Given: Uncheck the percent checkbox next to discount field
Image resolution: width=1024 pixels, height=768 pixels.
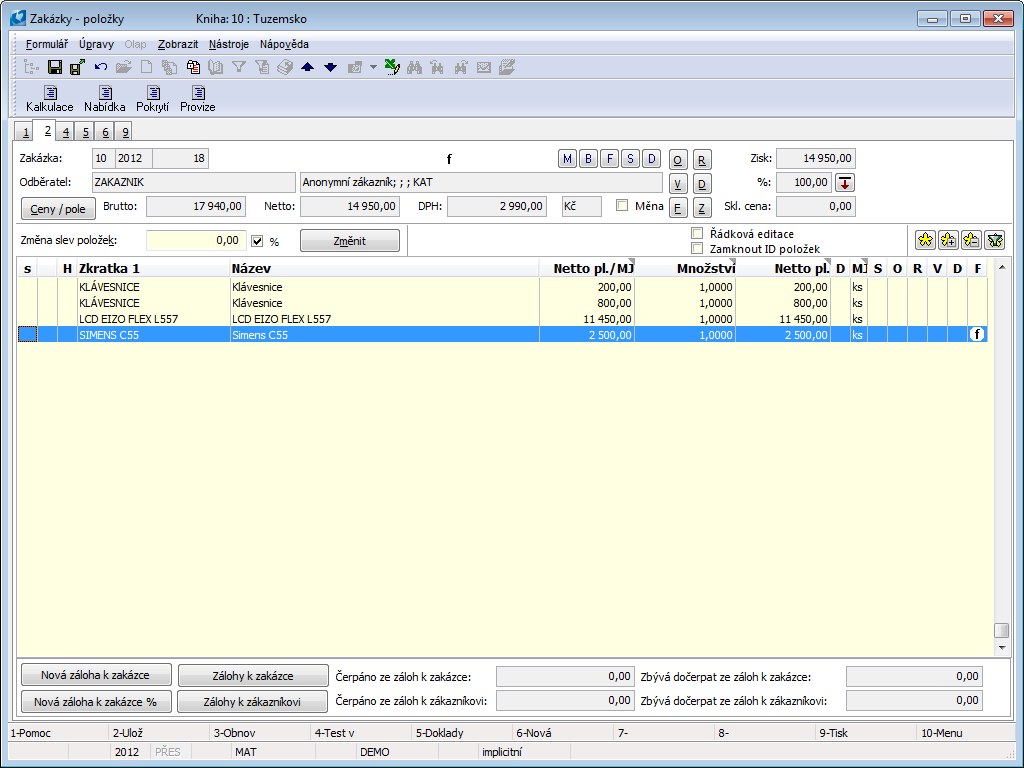Looking at the screenshot, I should tap(257, 241).
